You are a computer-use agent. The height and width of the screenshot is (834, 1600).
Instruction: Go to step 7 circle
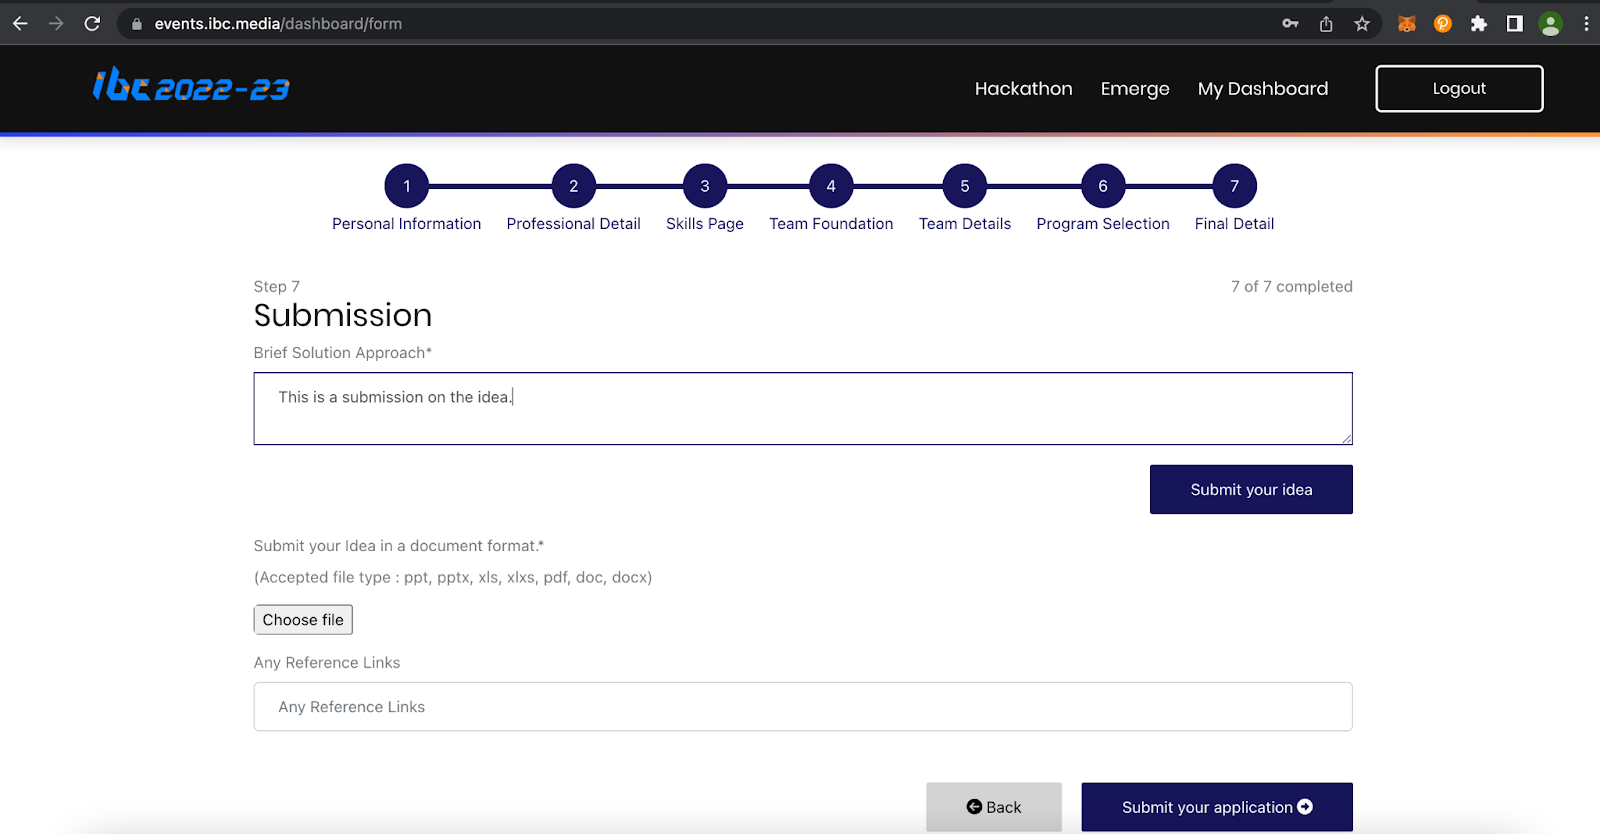[x=1235, y=186]
